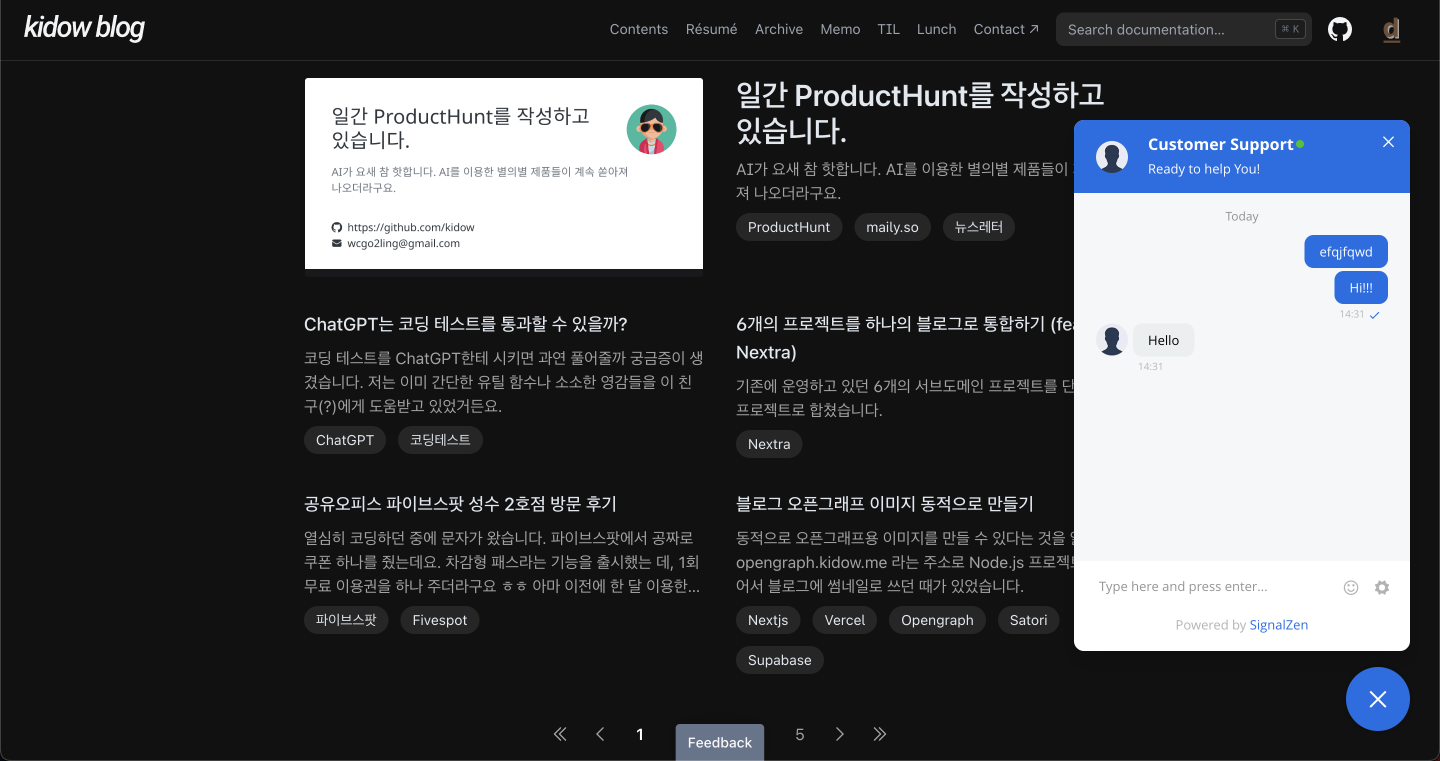Open the 6개의 프로젝트 Nextra post
1440x761 pixels.
tap(904, 338)
